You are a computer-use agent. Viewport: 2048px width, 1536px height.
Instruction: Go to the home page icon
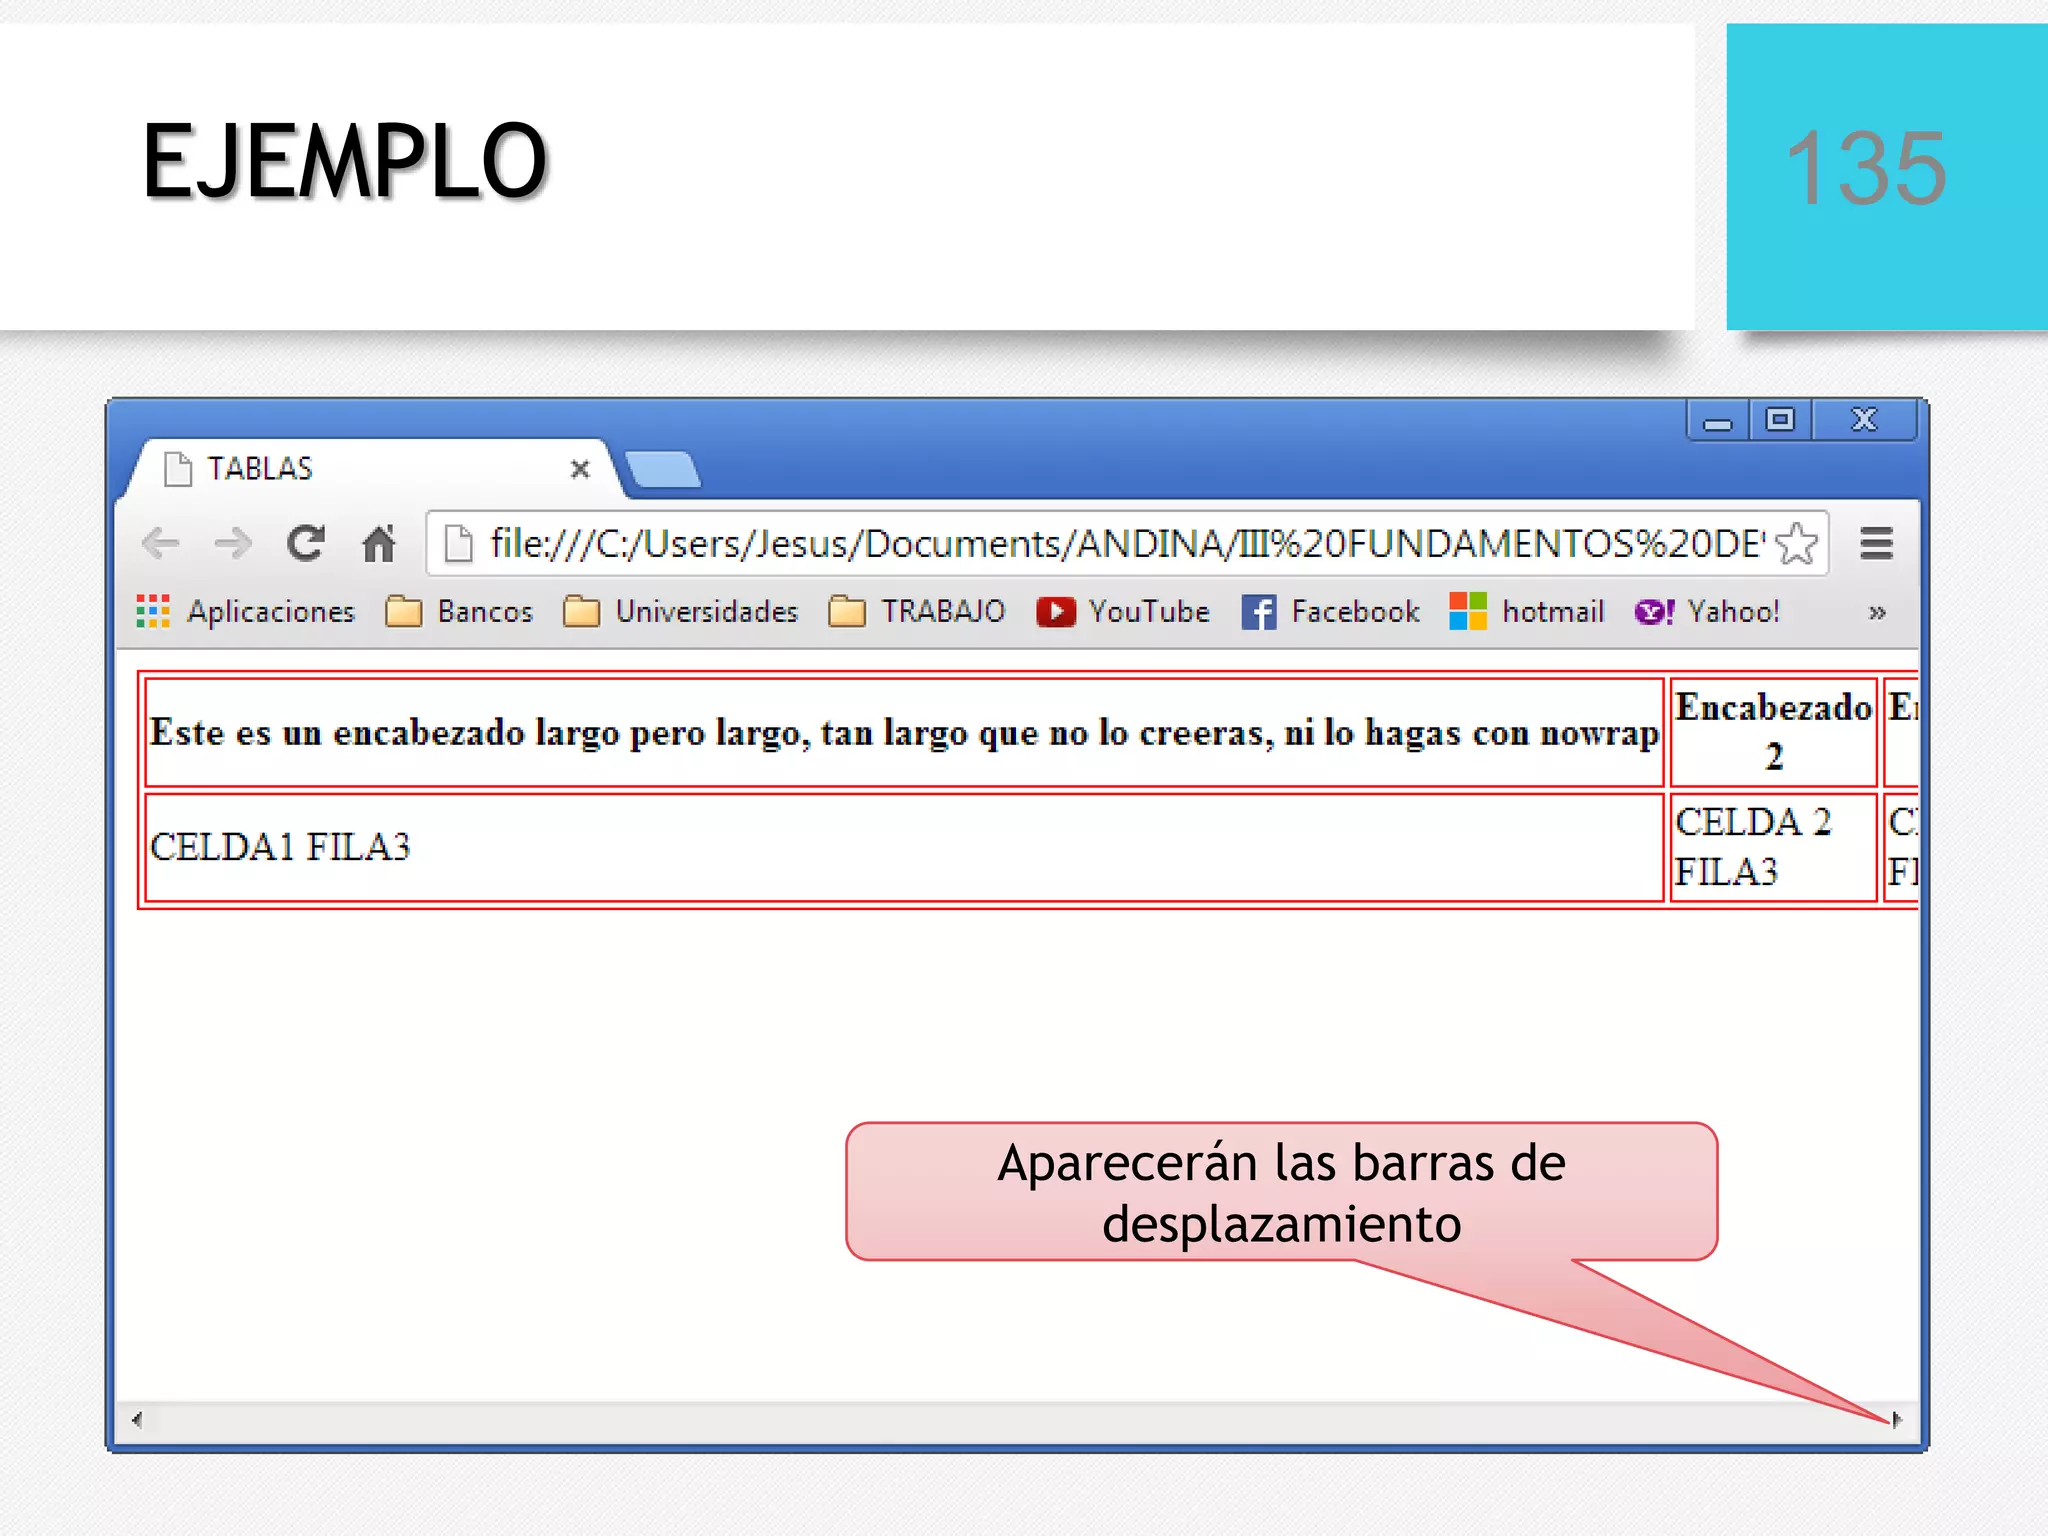pos(379,544)
